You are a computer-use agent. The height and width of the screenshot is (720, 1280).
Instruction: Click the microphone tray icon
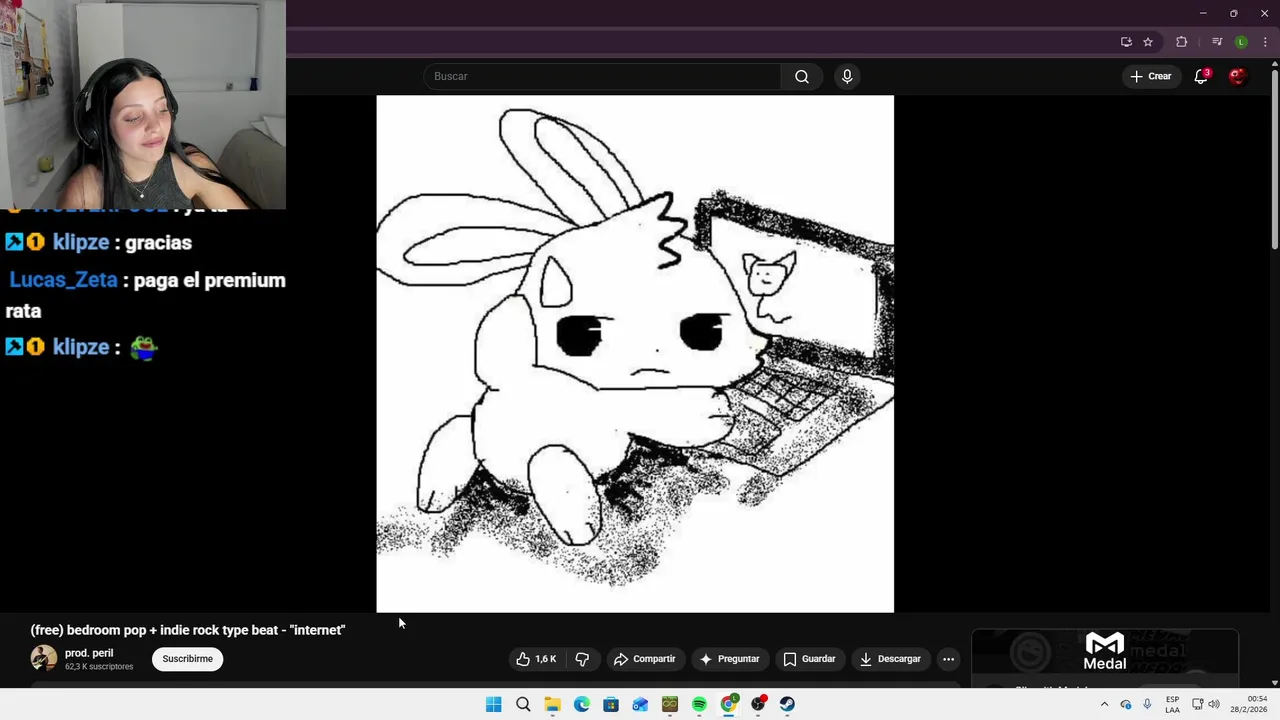pos(1147,704)
